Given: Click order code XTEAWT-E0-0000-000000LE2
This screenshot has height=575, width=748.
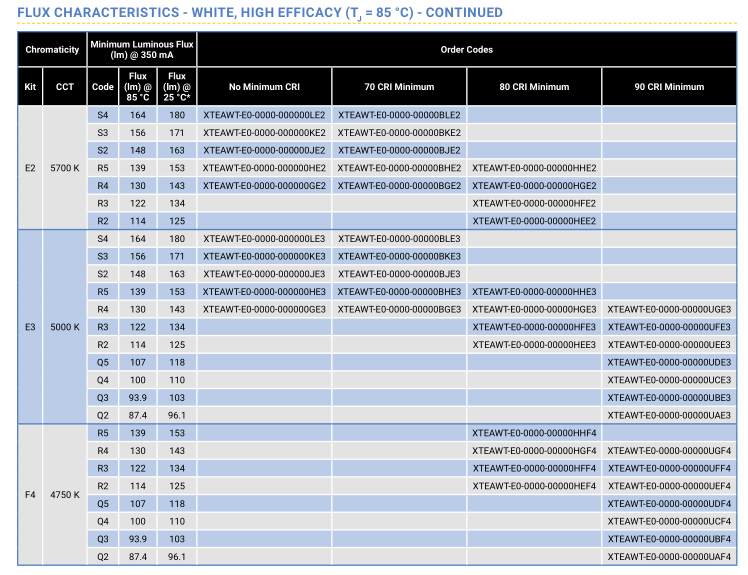Looking at the screenshot, I should pos(264,115).
